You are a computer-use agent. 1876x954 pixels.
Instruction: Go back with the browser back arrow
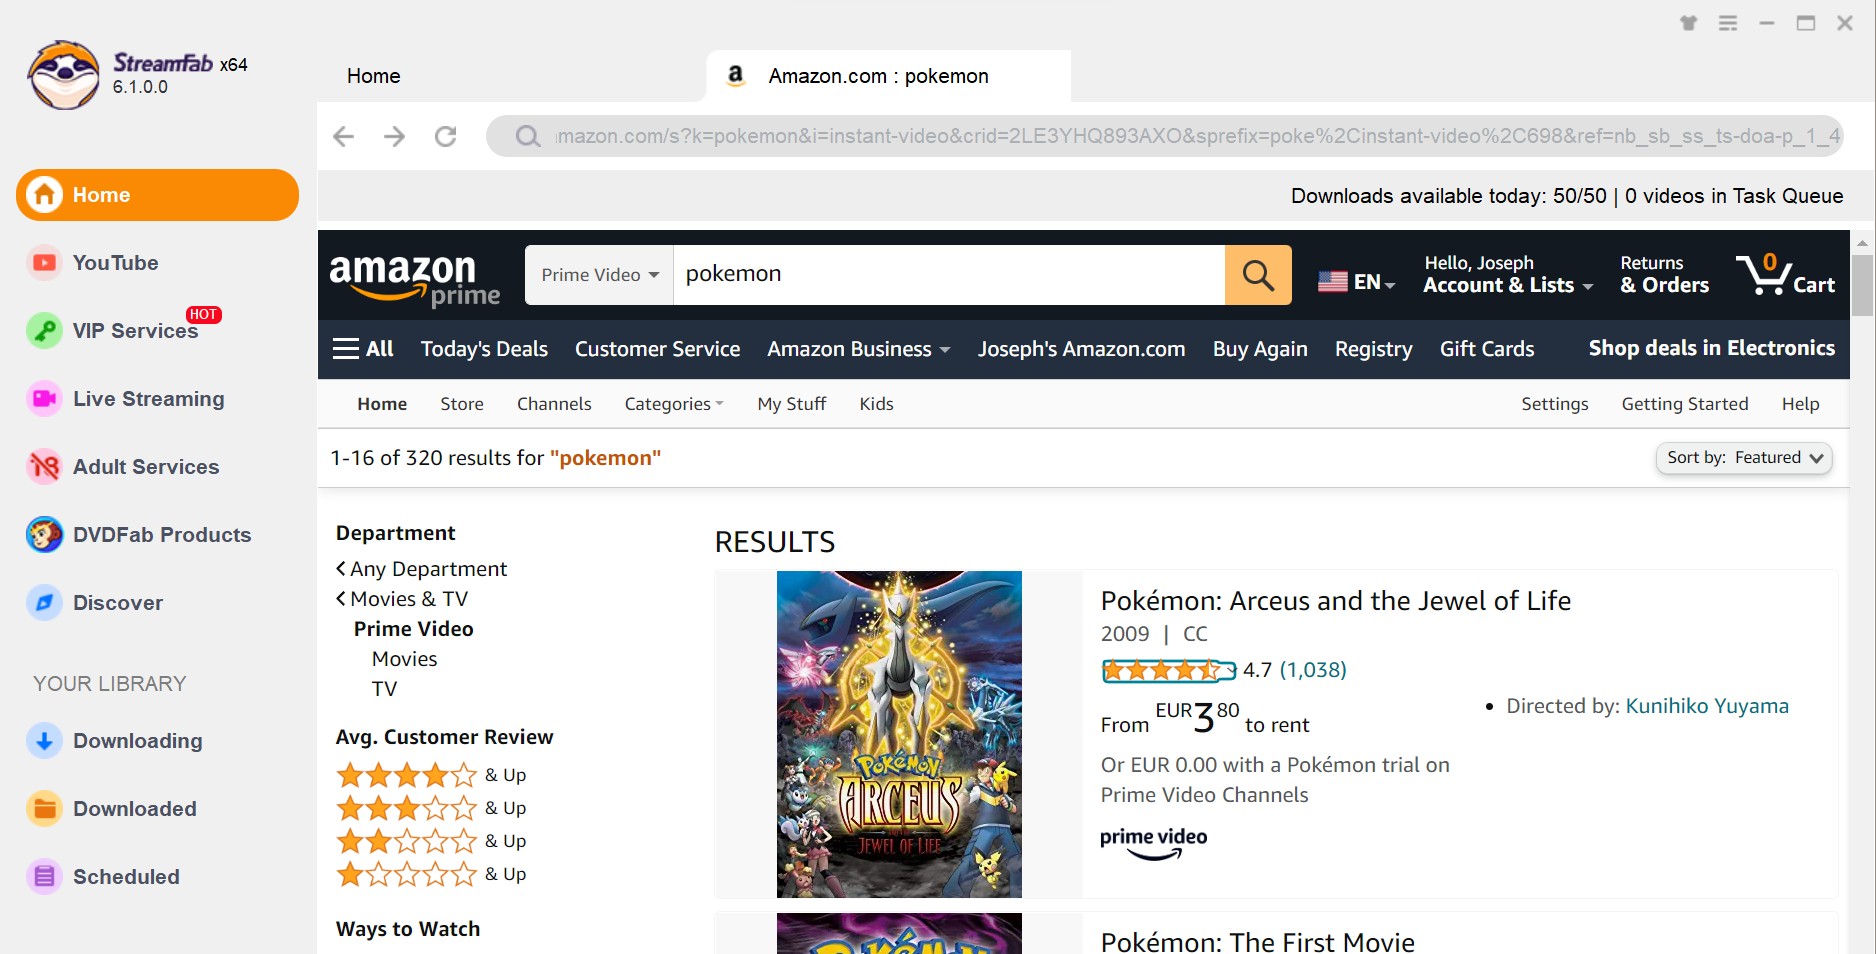point(343,136)
